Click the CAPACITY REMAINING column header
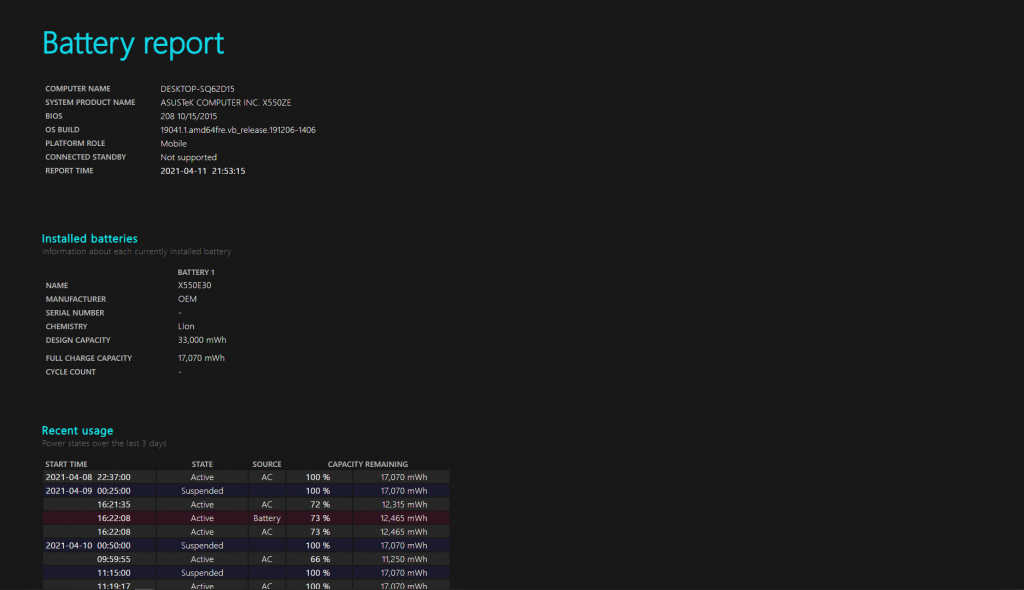 [367, 464]
